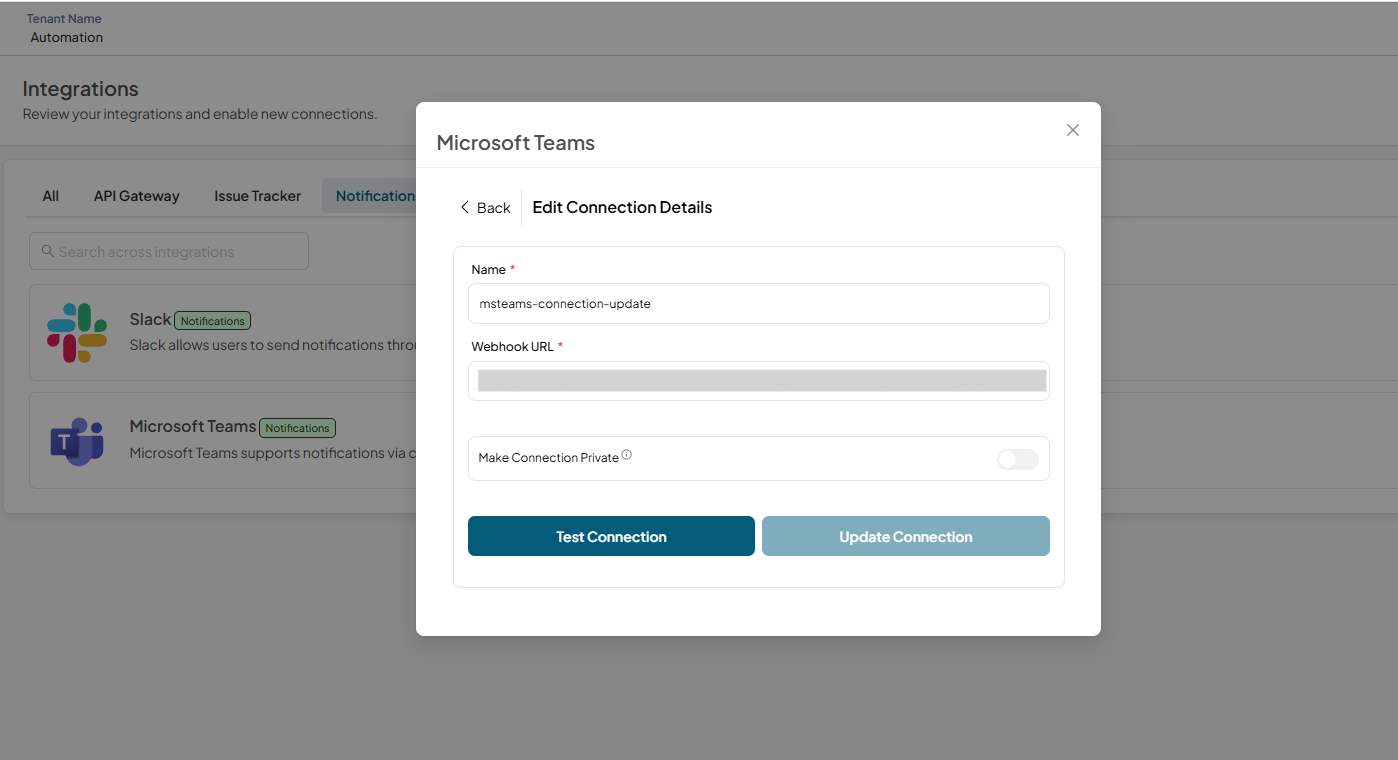Open the Issue Tracker tab
This screenshot has height=760, width=1398.
click(257, 196)
